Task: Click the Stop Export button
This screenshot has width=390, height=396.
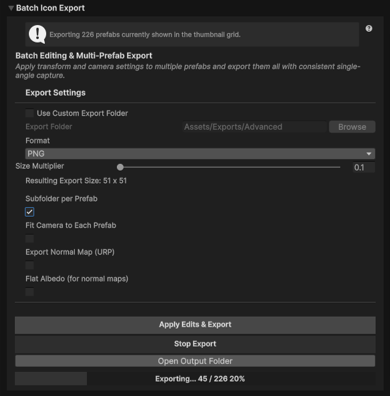Action: pos(195,344)
